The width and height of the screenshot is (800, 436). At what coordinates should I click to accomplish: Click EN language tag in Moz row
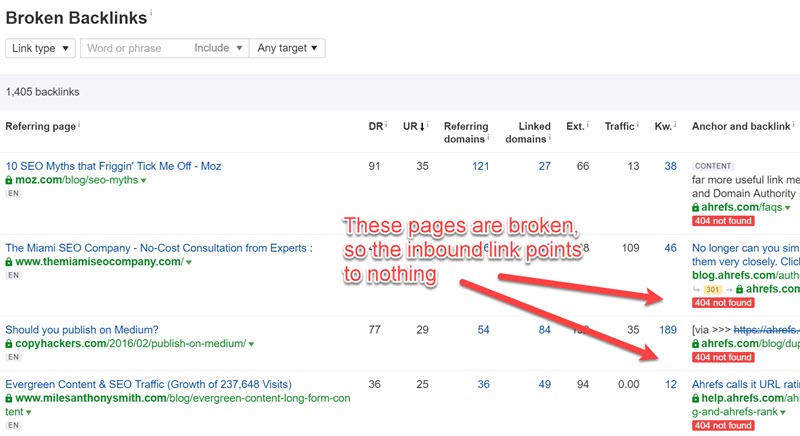(x=13, y=193)
